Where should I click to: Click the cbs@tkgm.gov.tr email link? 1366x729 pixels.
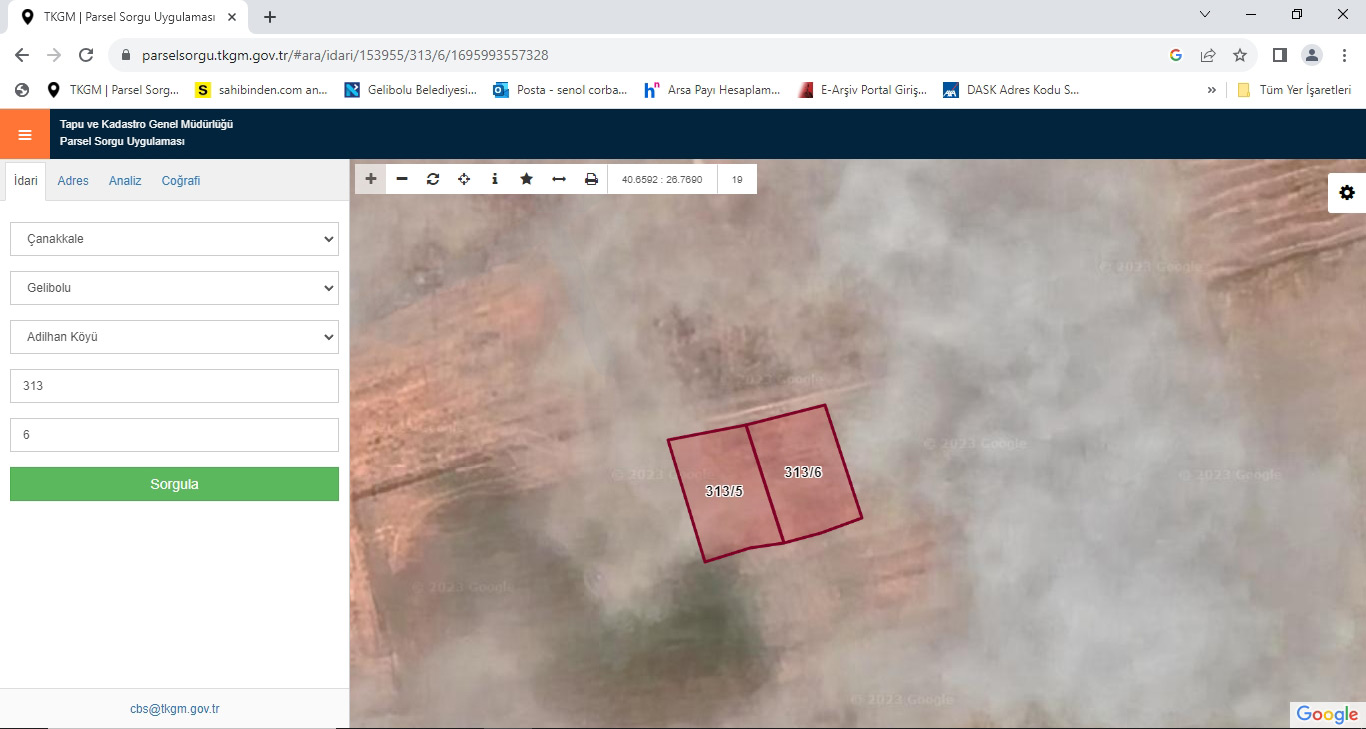tap(174, 709)
